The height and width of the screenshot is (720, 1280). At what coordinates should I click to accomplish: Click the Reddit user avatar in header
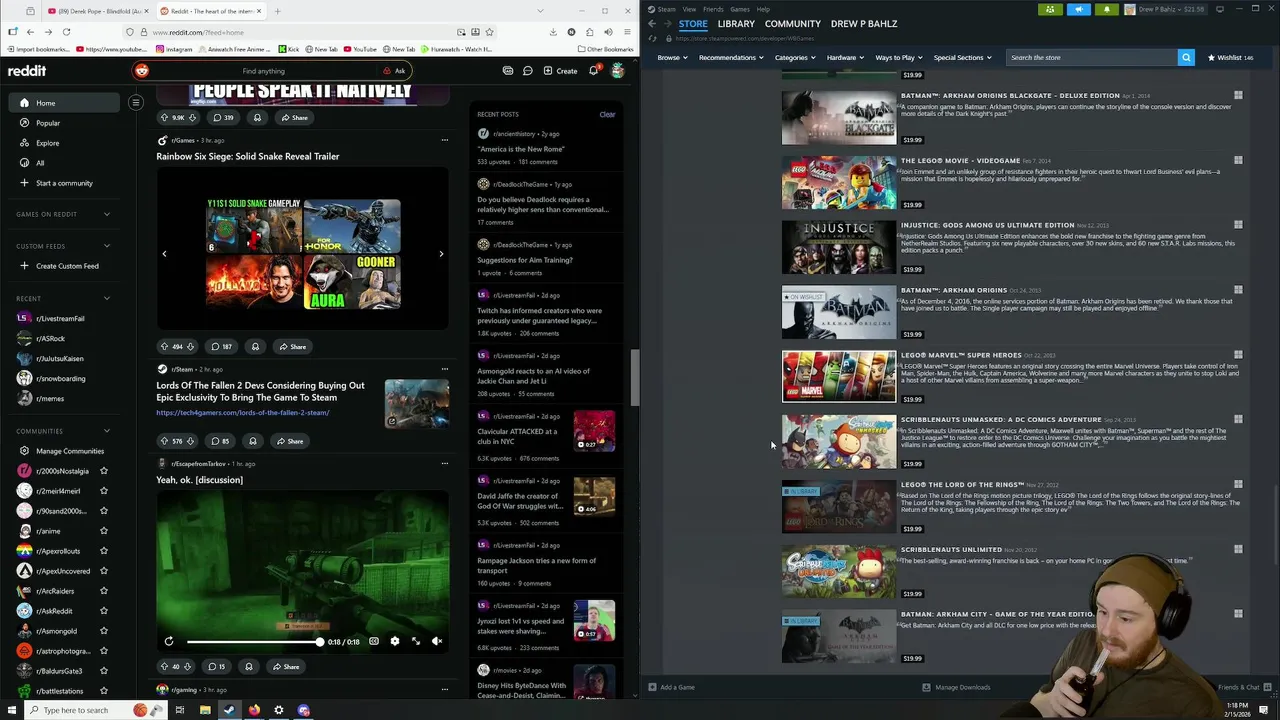coord(618,71)
